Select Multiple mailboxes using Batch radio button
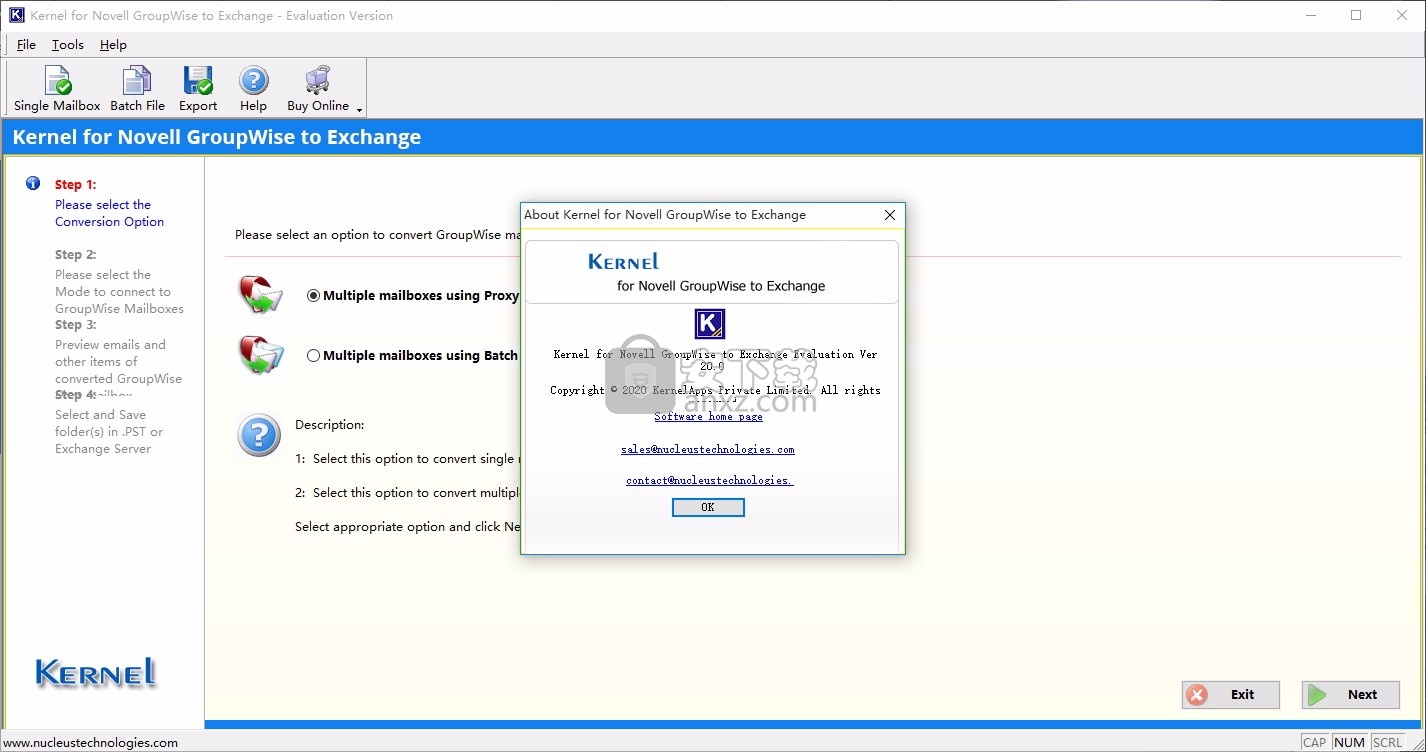 click(x=314, y=355)
